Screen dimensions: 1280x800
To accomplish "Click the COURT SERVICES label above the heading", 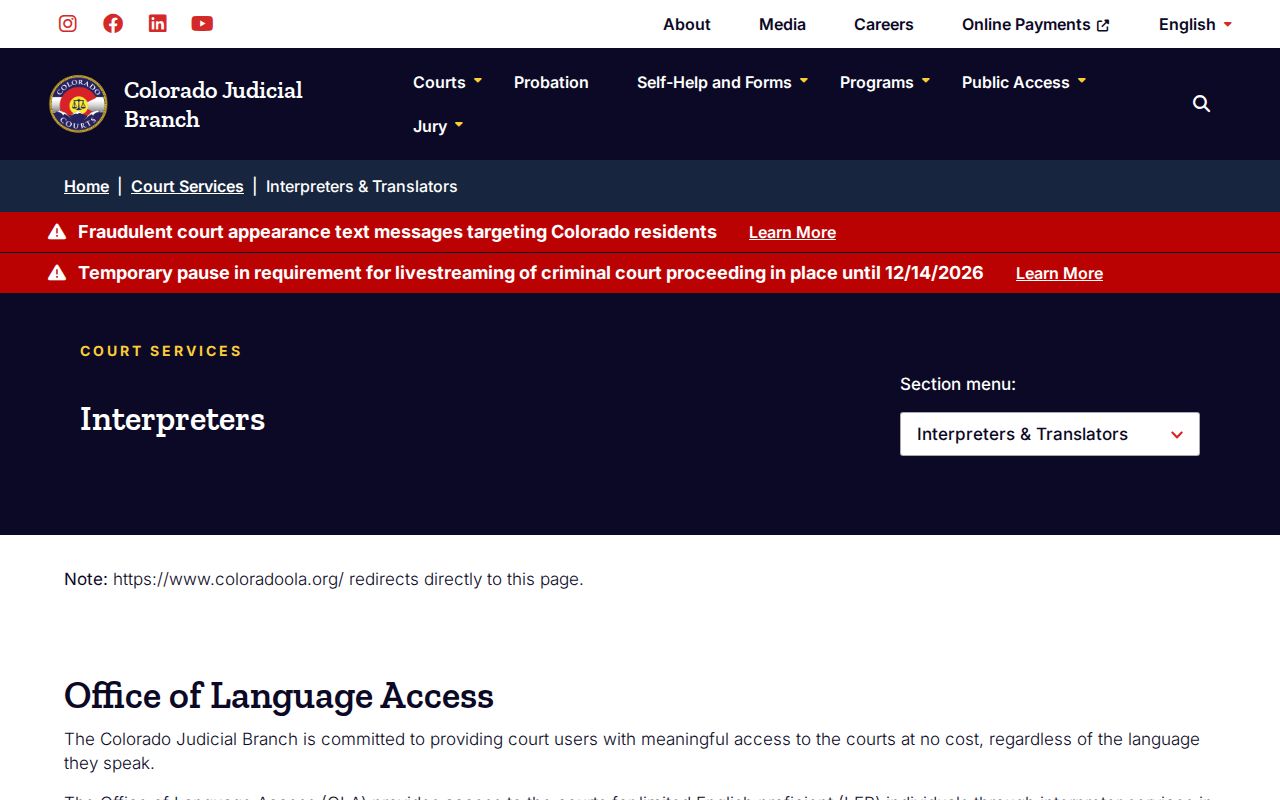I will point(161,351).
